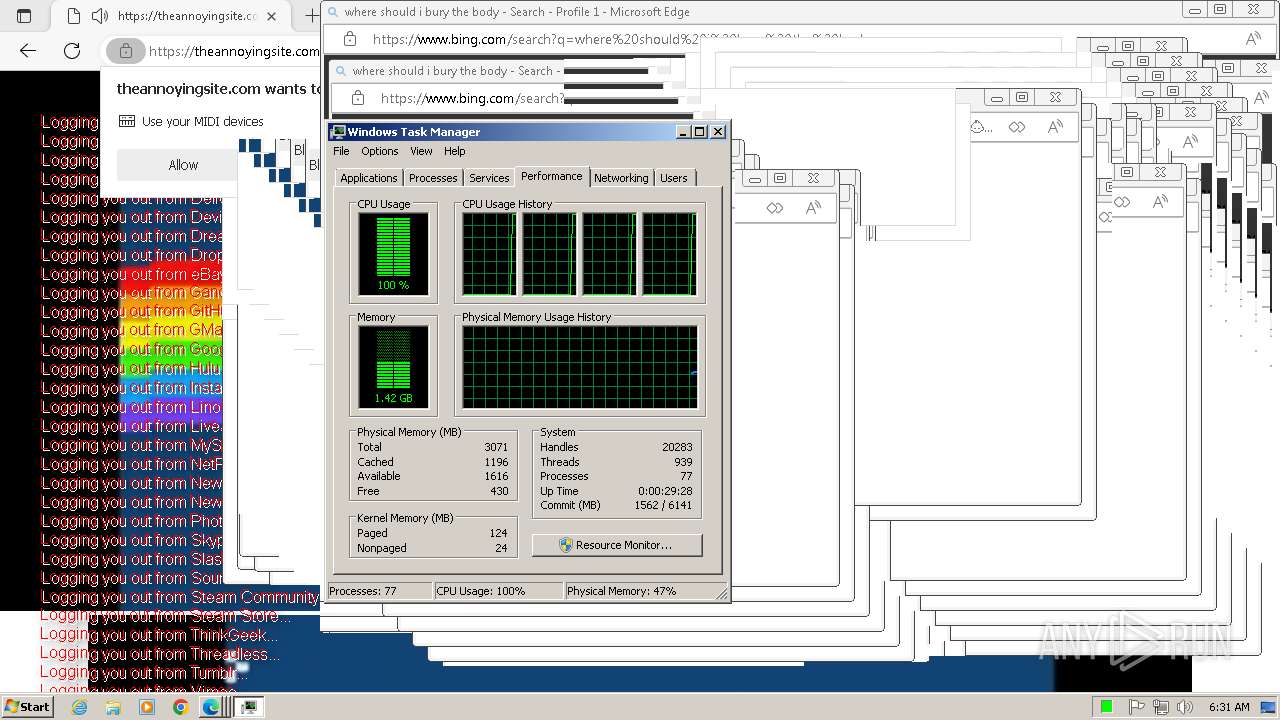Switch to Microsoft Edge on the taskbar
Viewport: 1280px width, 720px height.
212,707
